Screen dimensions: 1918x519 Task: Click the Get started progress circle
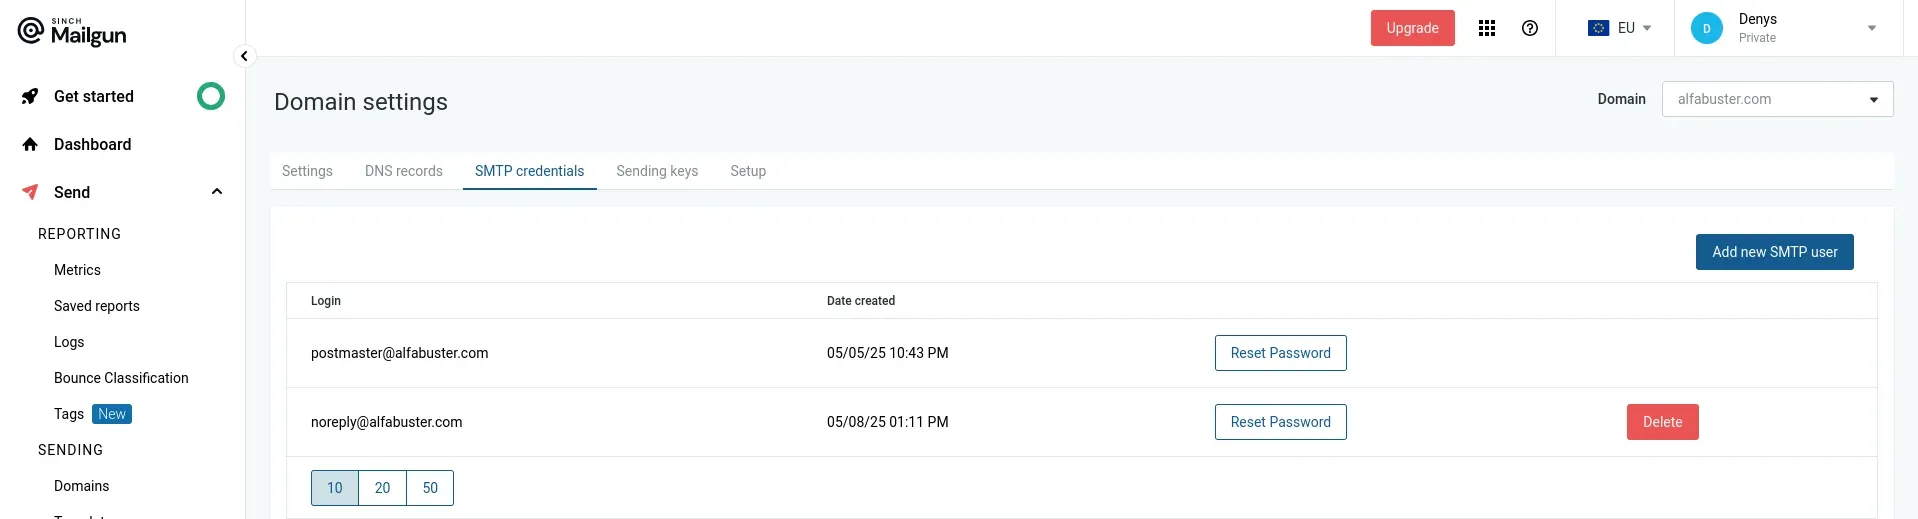point(211,96)
